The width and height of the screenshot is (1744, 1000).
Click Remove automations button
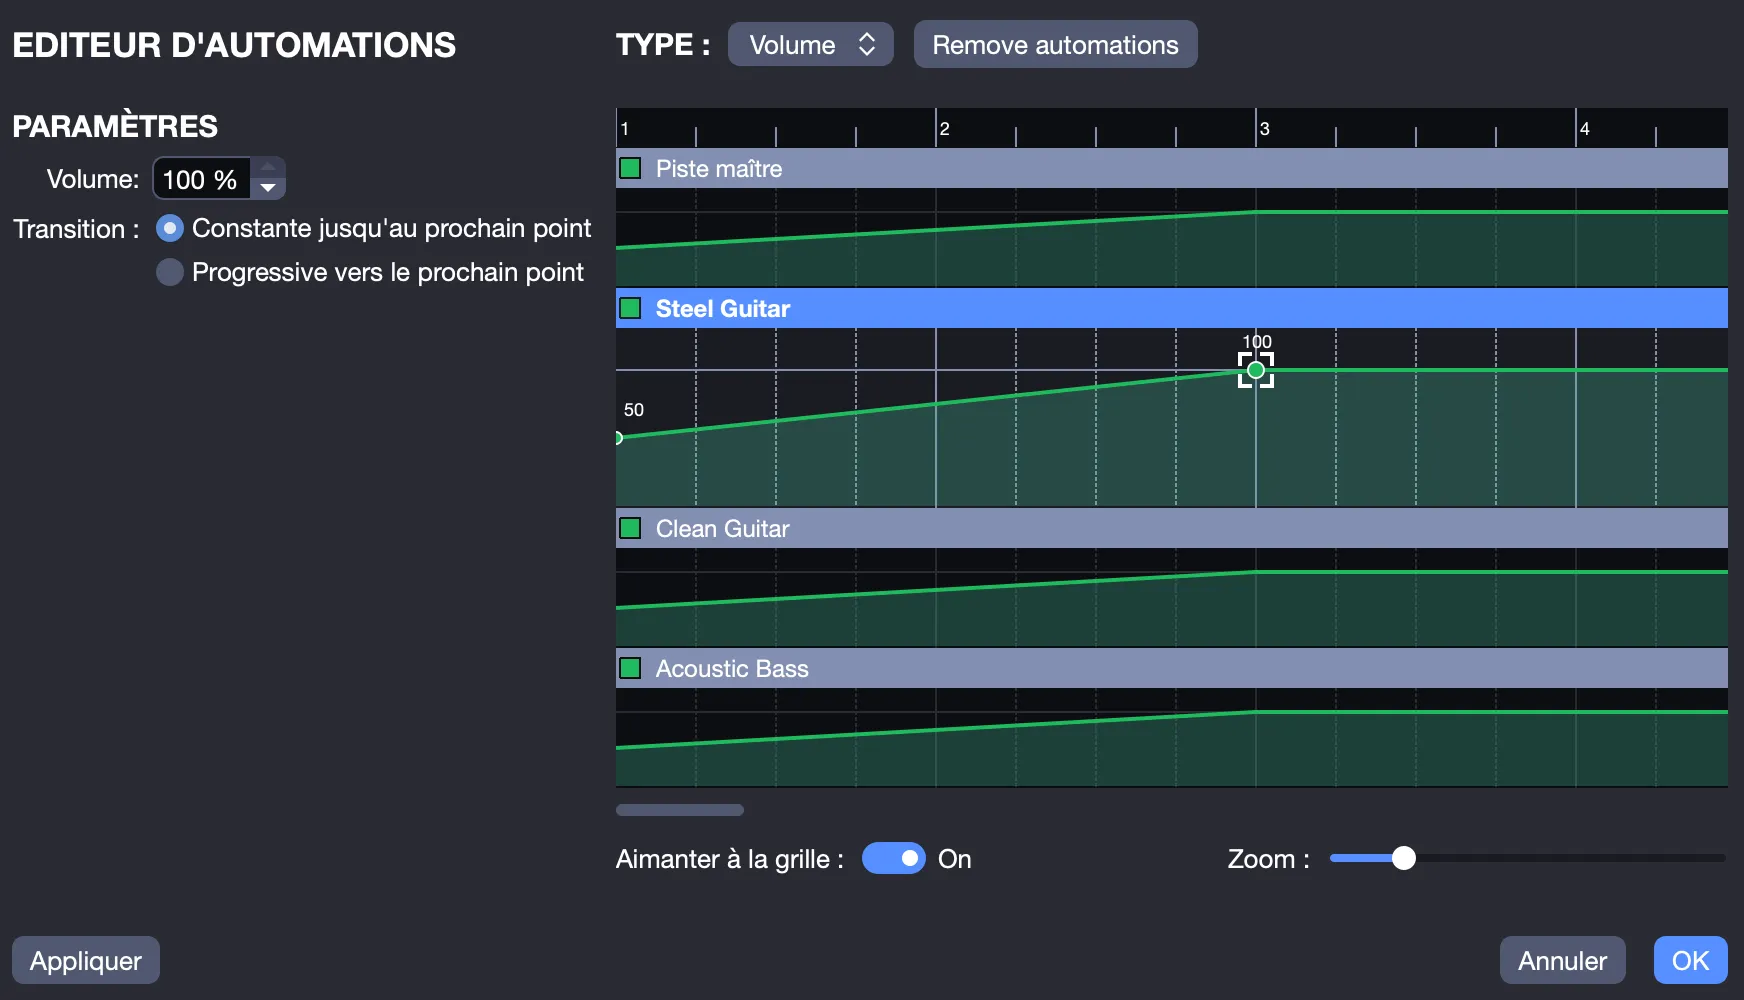coord(1055,45)
